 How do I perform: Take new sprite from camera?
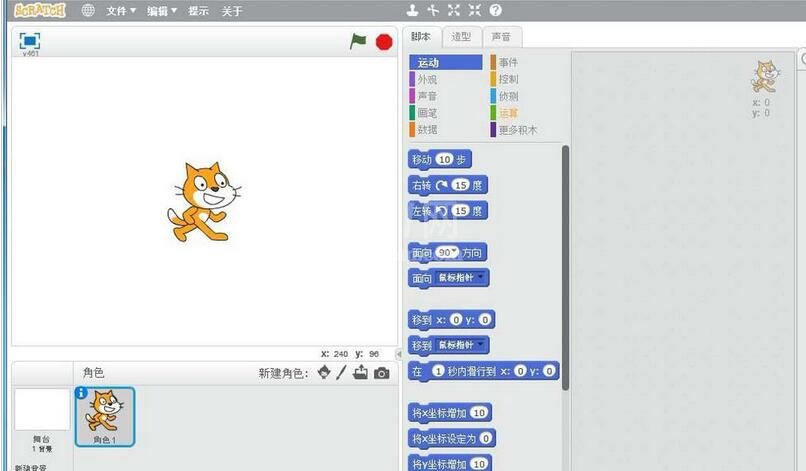(x=381, y=373)
